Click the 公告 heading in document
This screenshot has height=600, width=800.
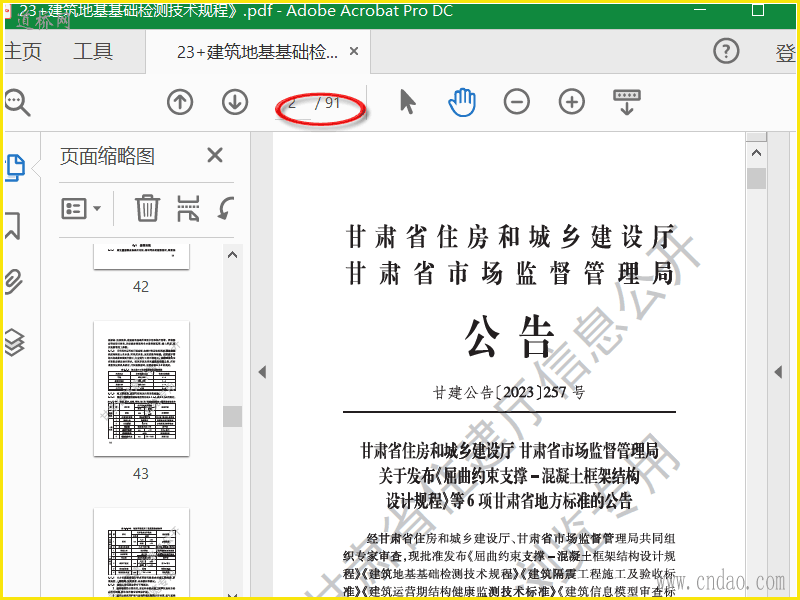509,337
